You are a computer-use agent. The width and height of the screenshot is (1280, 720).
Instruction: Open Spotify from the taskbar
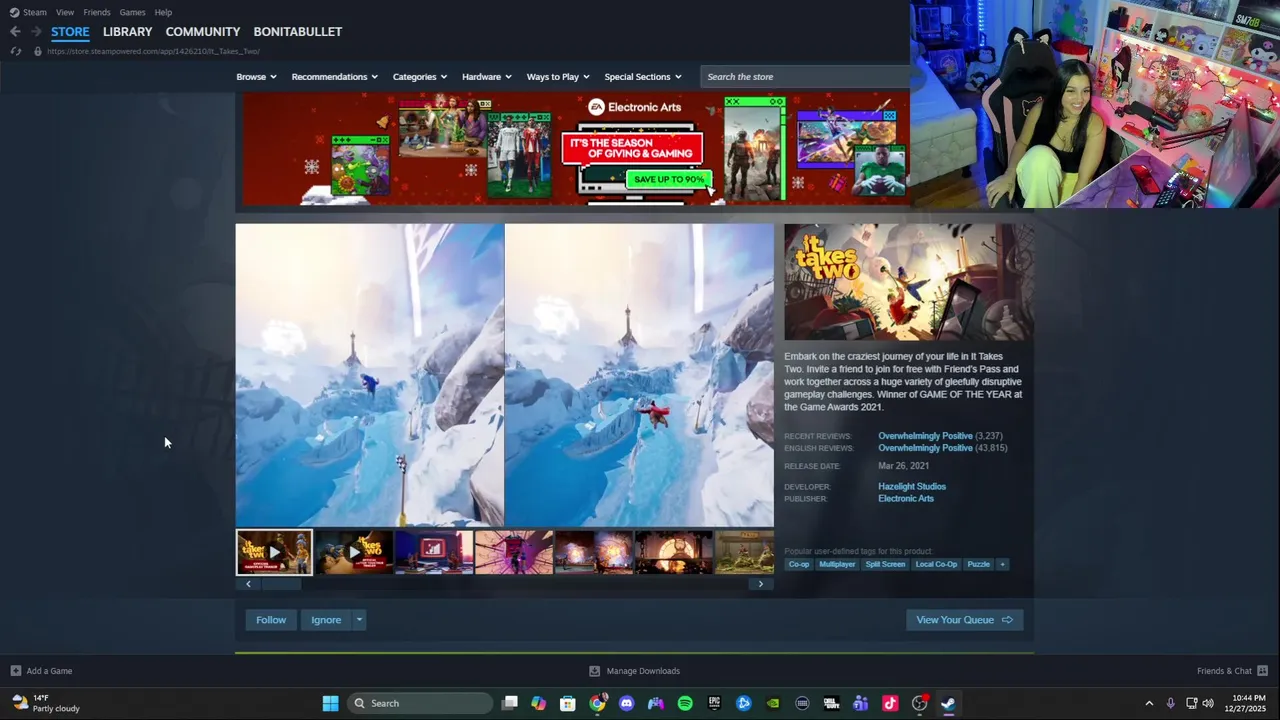(685, 703)
